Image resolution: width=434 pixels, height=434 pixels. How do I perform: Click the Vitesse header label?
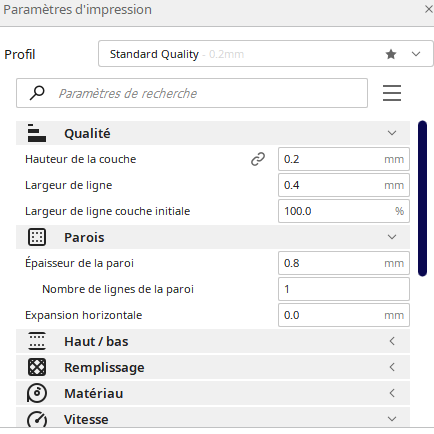[x=86, y=419]
